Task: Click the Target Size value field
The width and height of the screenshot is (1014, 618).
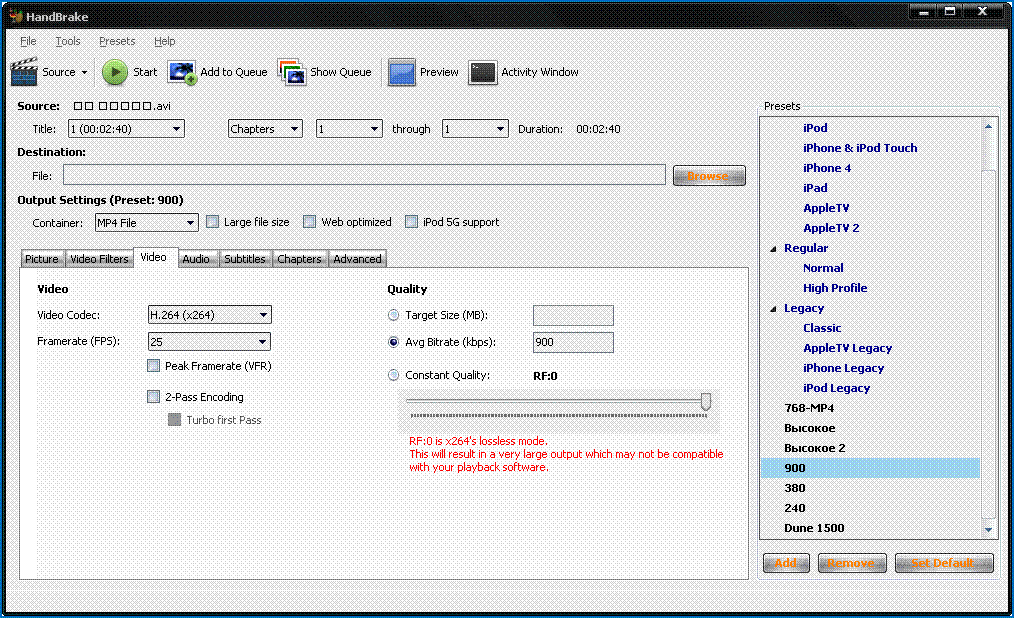Action: 573,315
